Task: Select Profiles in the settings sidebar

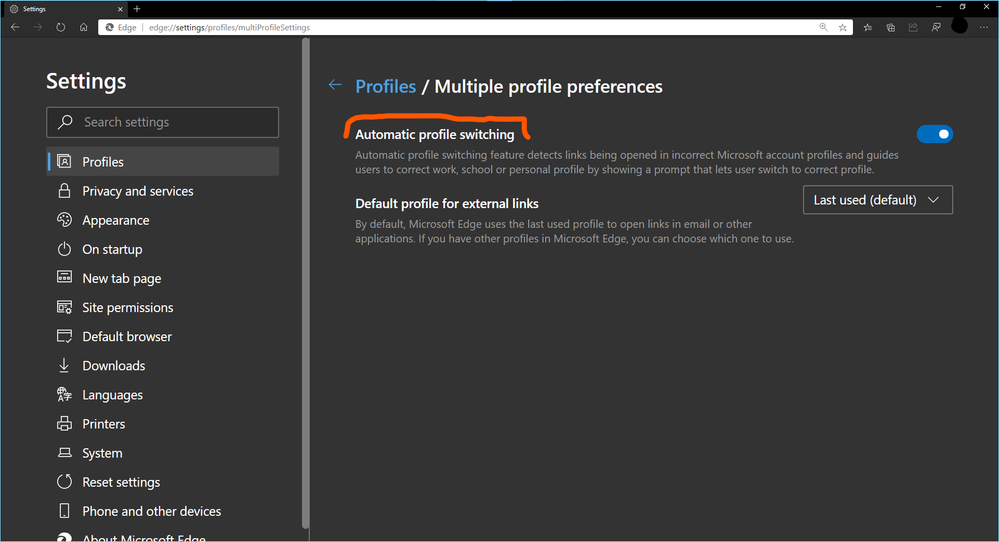Action: (x=162, y=162)
